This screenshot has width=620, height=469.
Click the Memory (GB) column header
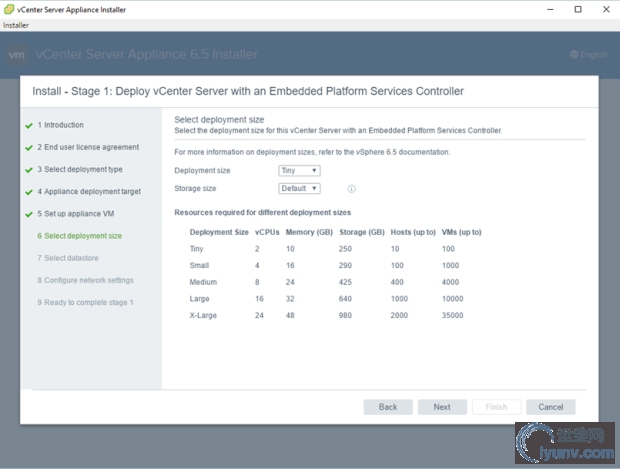coord(309,232)
